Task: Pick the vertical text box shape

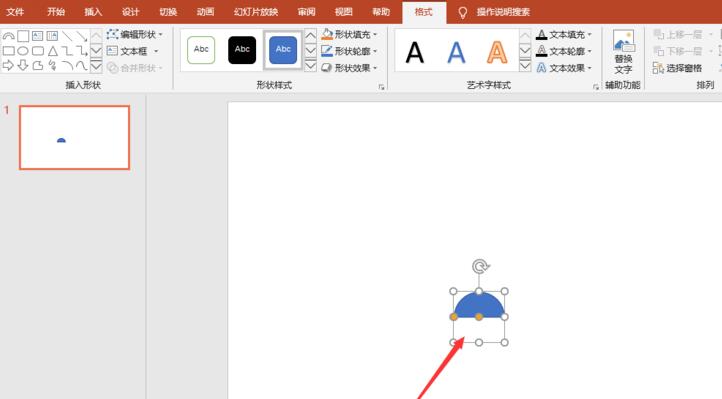Action: coord(52,36)
